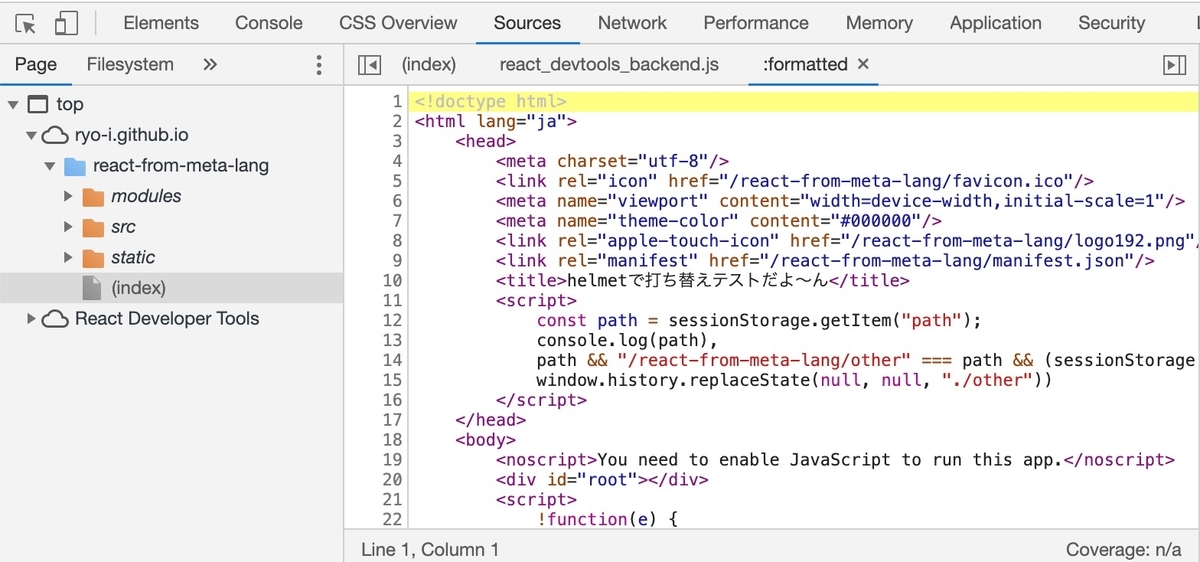Click line number 12 gutter
The height and width of the screenshot is (562, 1200).
tap(392, 320)
